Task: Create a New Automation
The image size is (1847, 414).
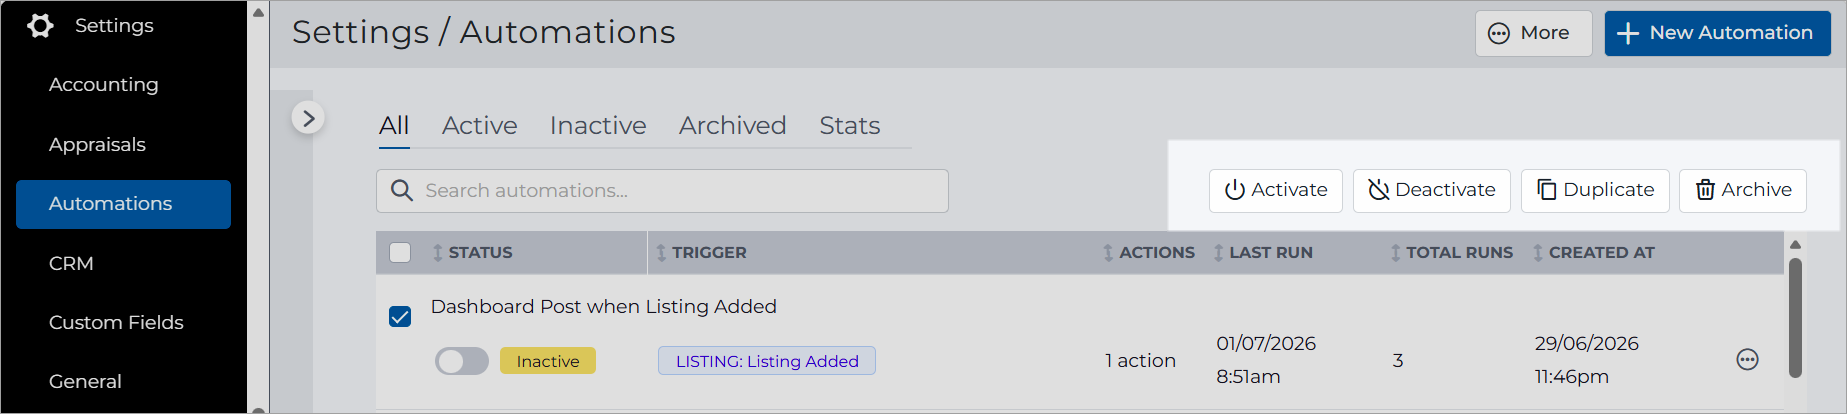Action: [x=1717, y=33]
